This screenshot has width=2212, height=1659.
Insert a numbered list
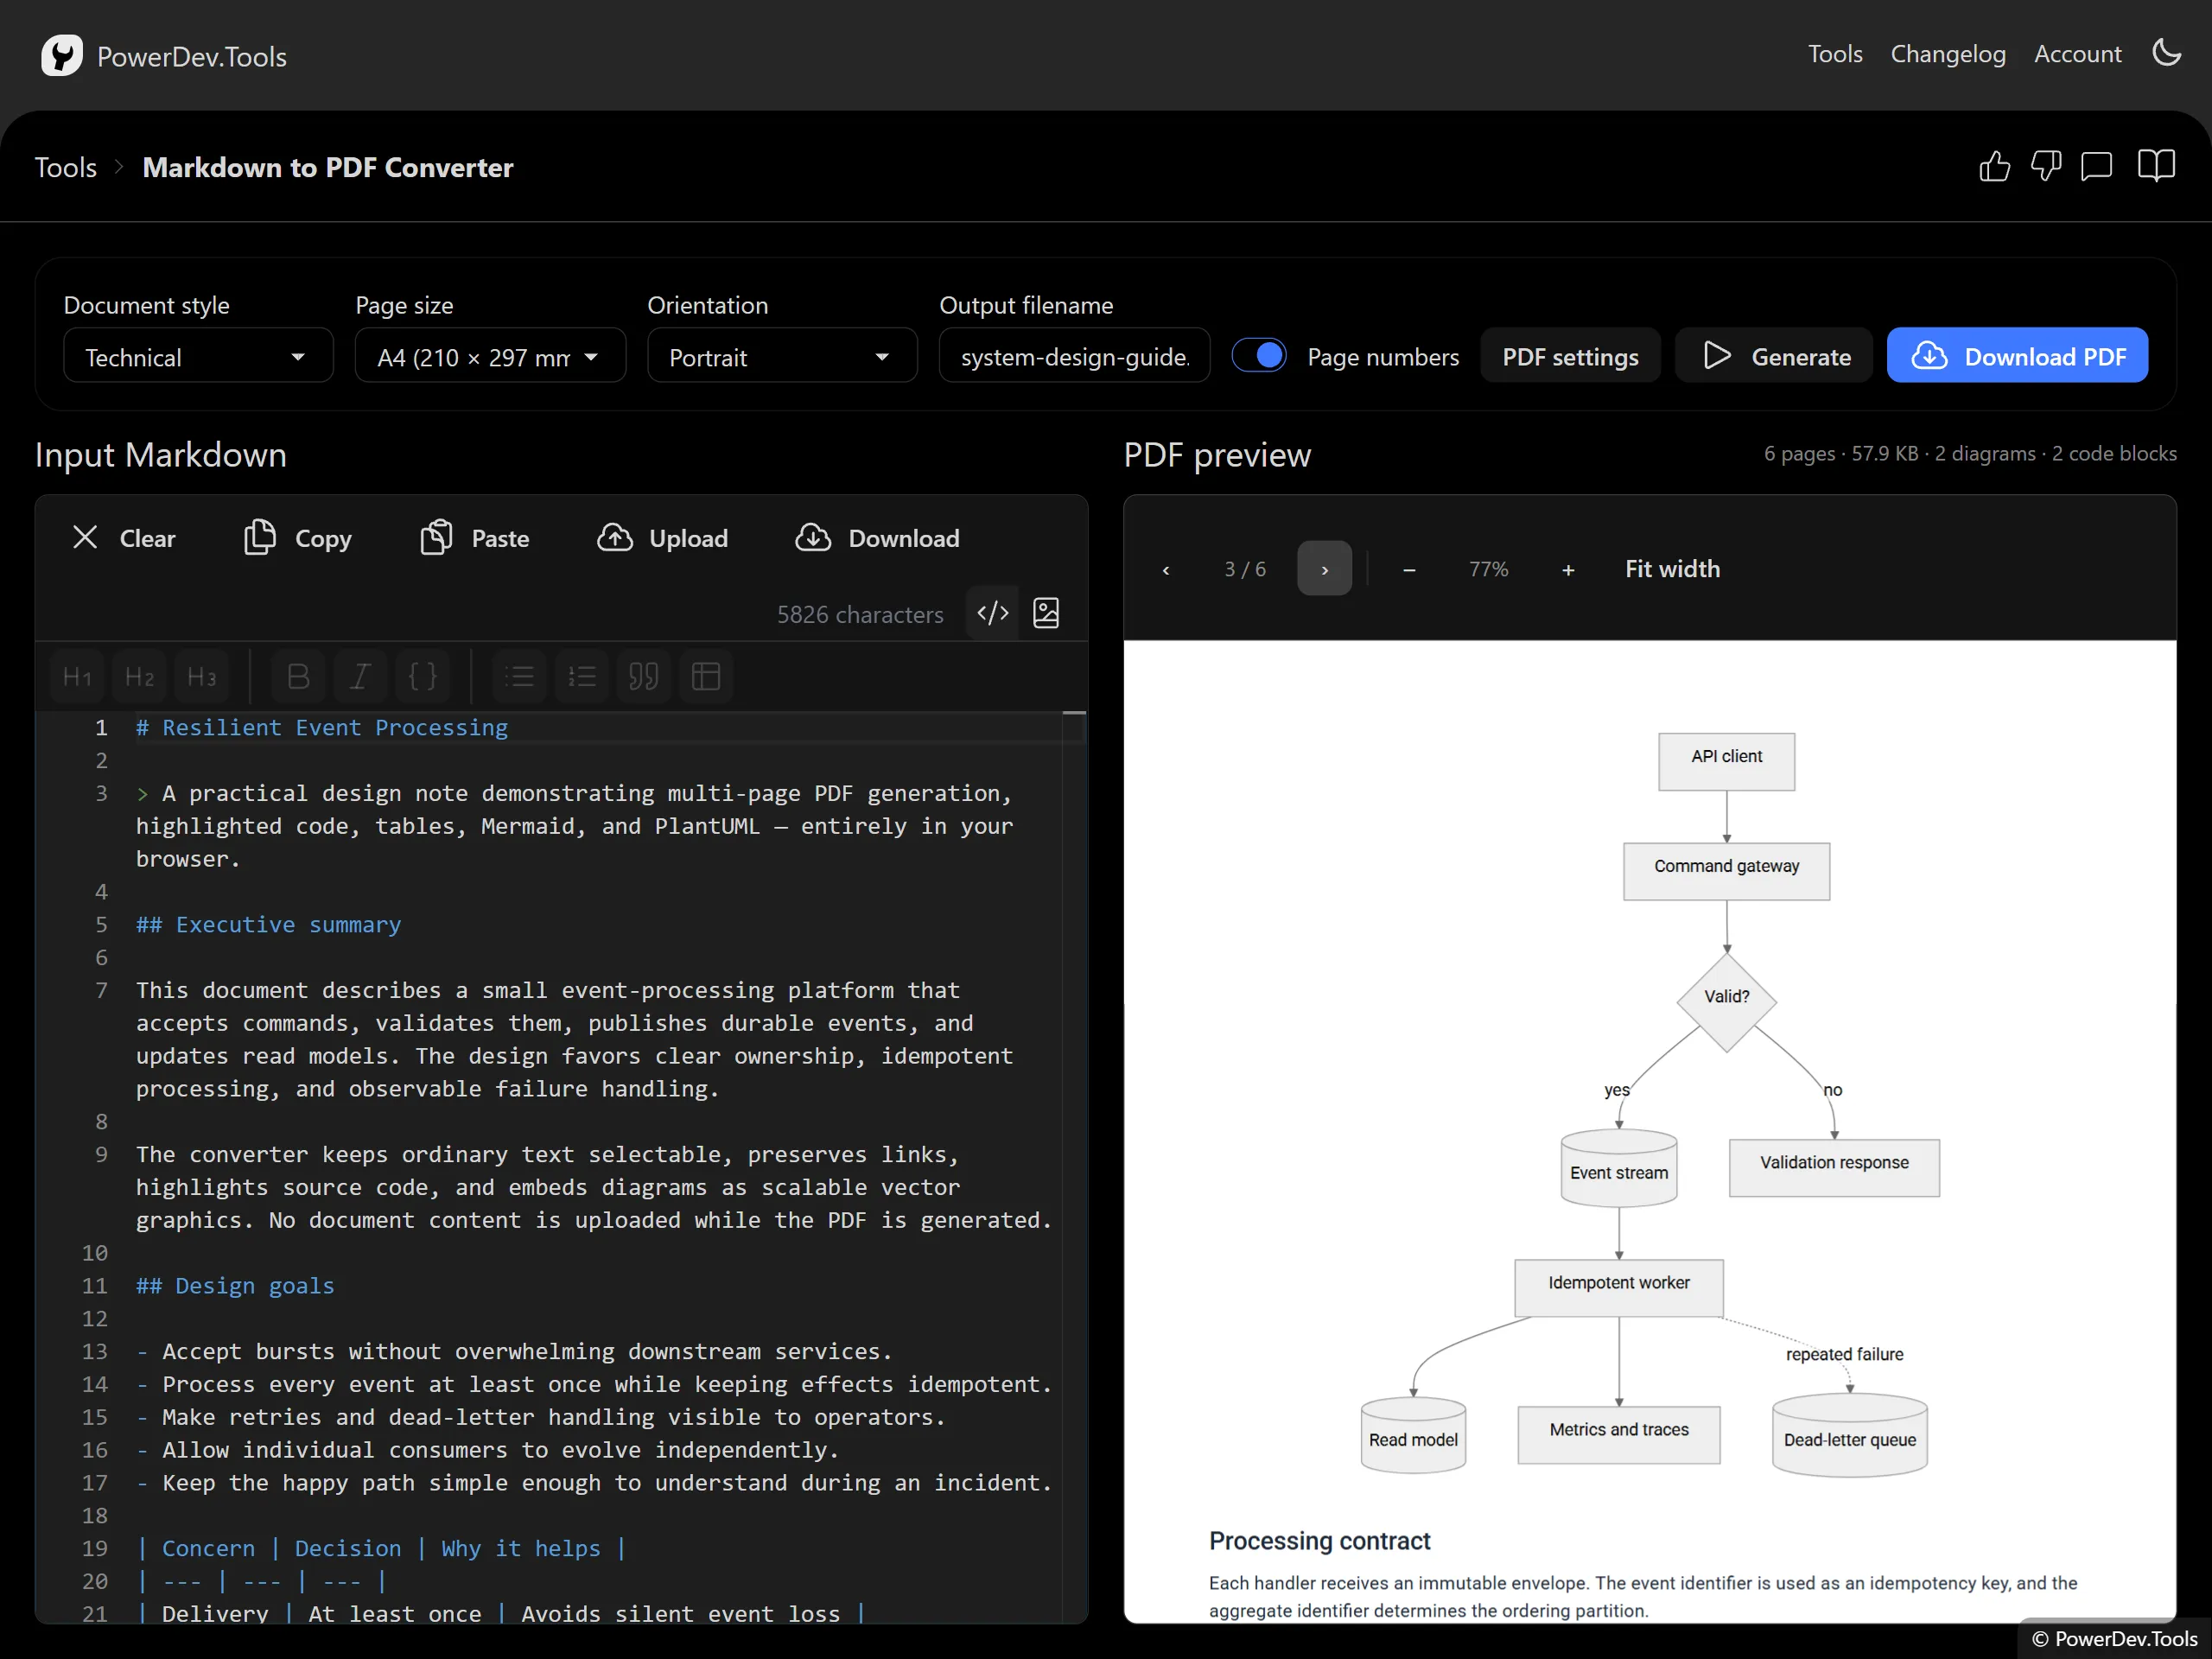582,677
